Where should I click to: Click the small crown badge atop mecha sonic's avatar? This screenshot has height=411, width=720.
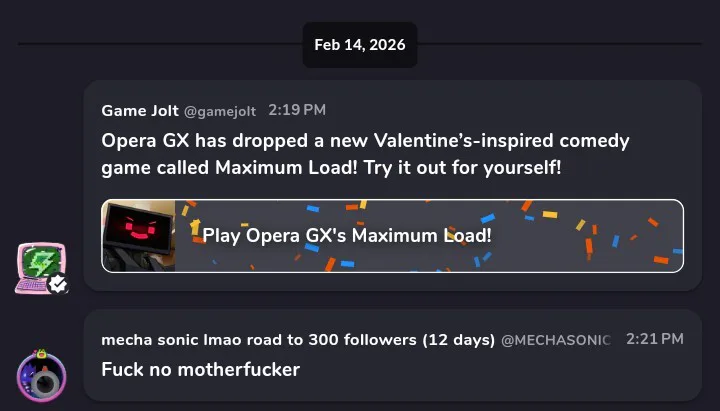[41, 353]
